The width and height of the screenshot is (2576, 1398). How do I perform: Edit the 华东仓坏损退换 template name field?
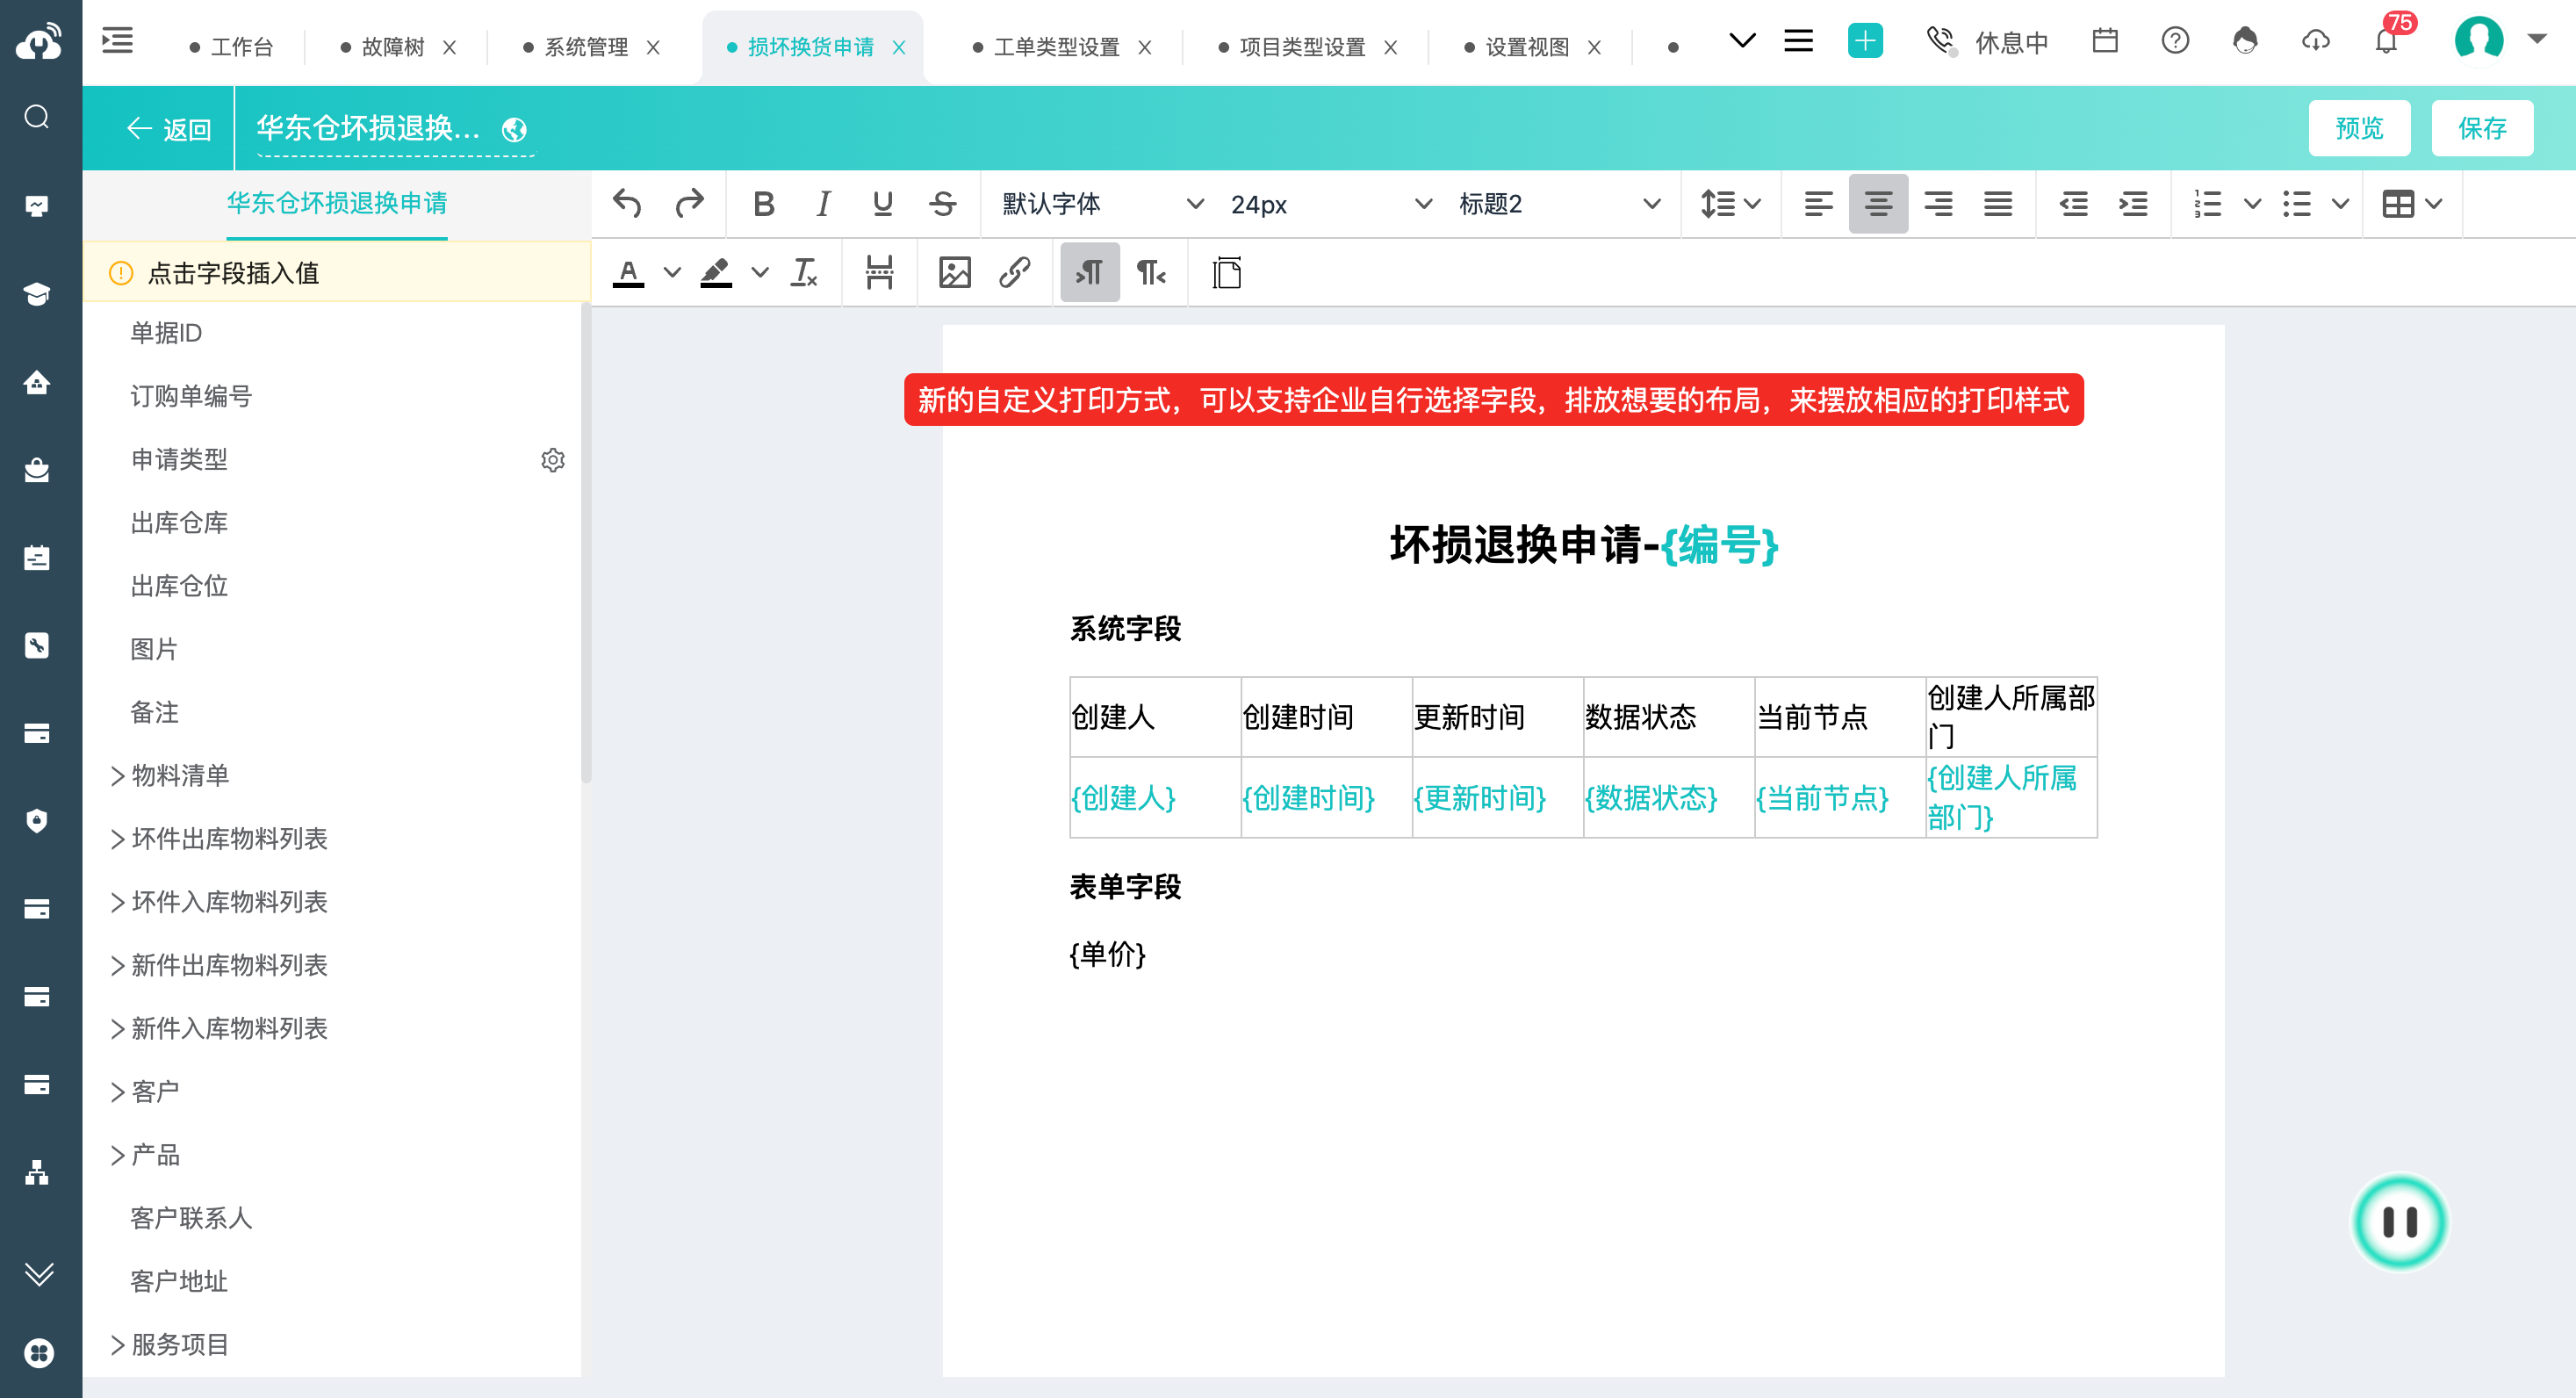pos(368,128)
